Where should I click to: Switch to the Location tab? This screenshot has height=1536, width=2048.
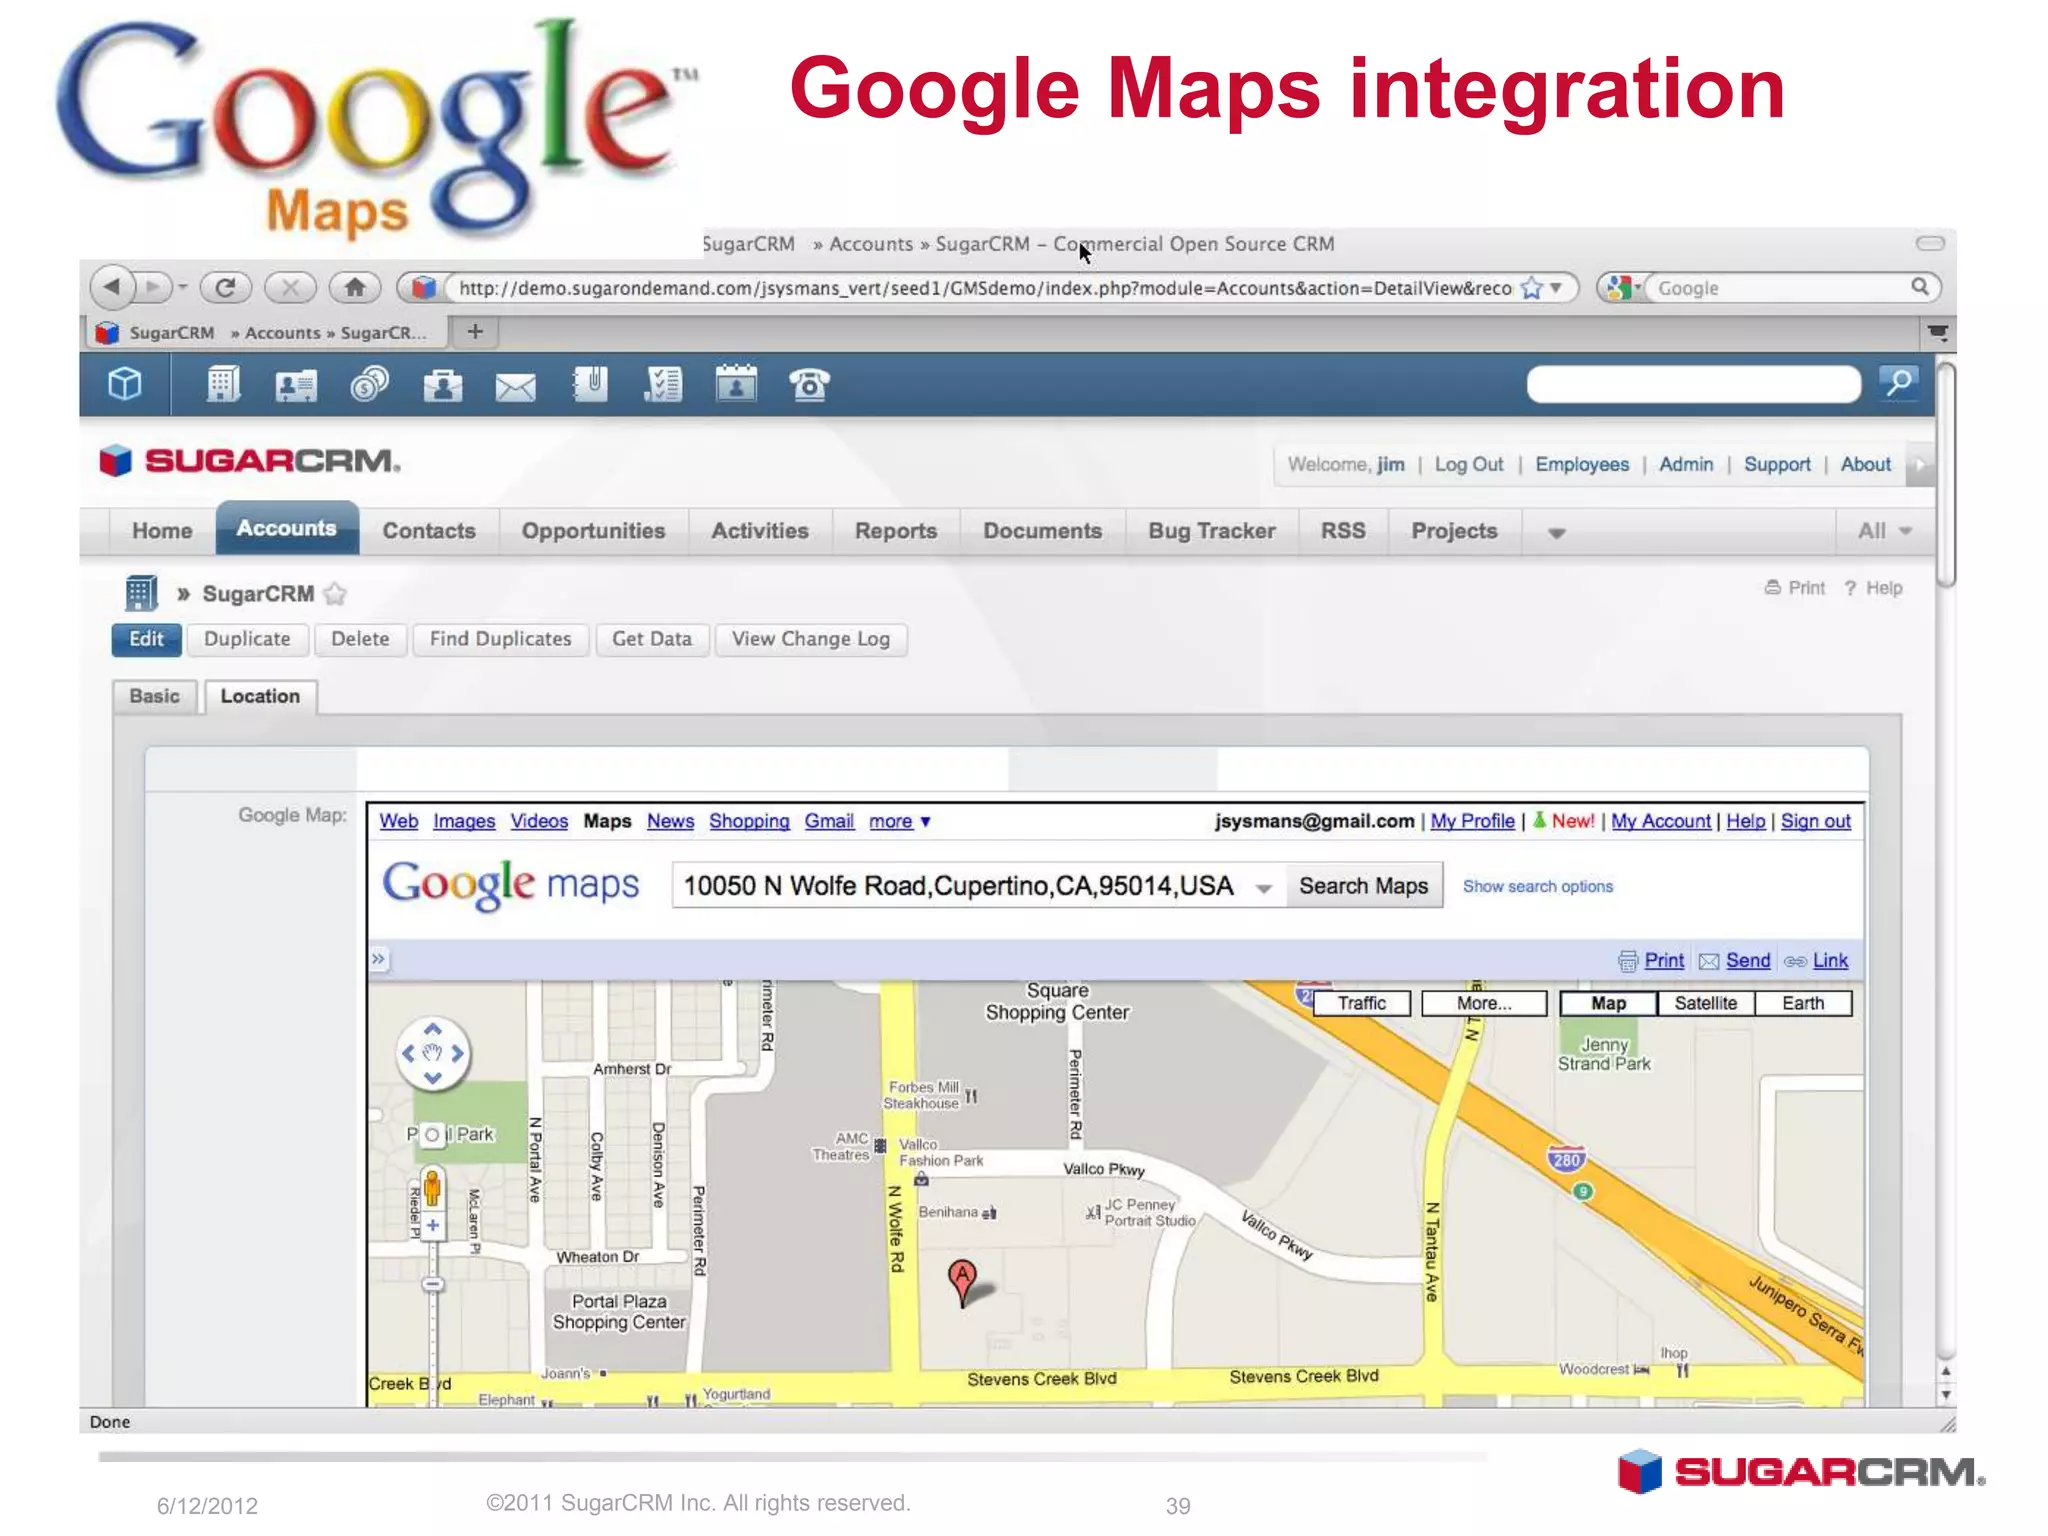point(260,696)
